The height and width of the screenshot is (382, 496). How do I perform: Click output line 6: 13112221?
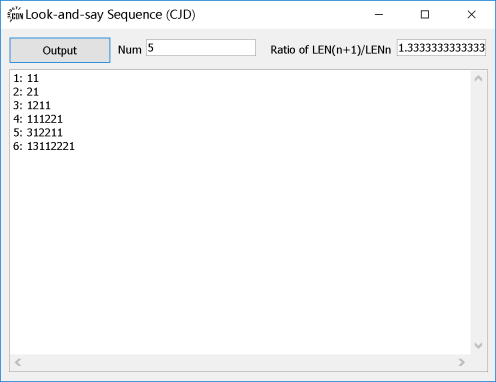44,146
